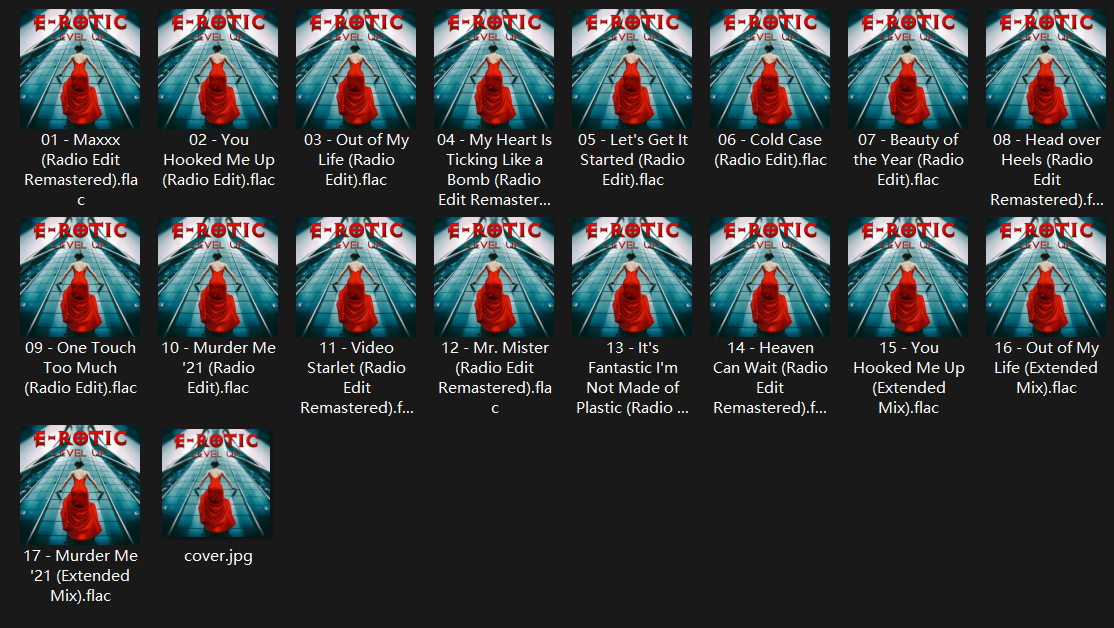Select the 09 - One Touch Too Much thumbnail
This screenshot has height=628, width=1114.
click(80, 277)
